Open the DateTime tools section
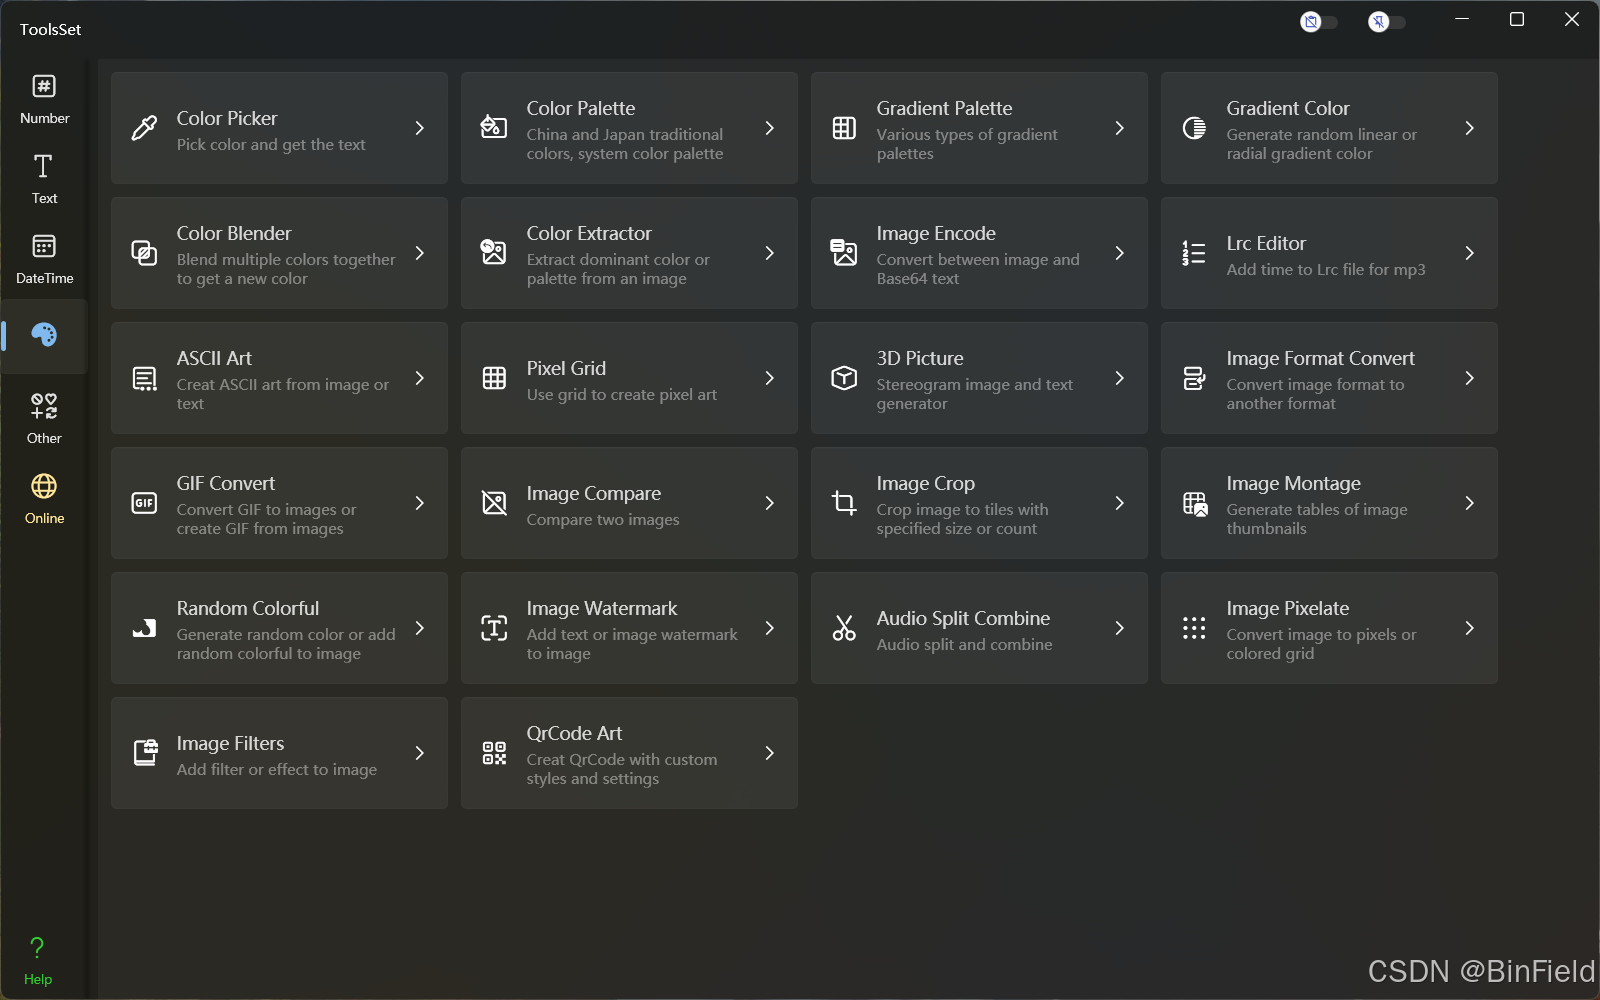 tap(44, 260)
